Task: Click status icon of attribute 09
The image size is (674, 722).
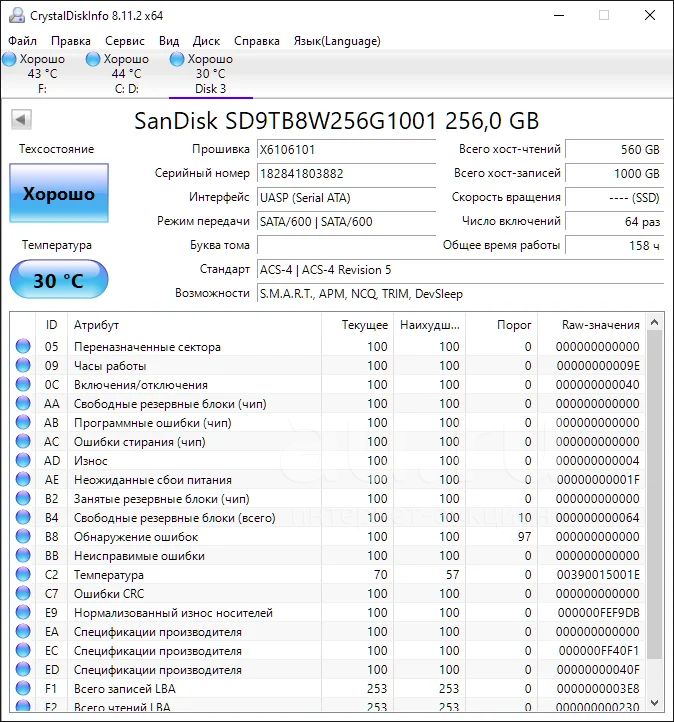Action: (23, 365)
